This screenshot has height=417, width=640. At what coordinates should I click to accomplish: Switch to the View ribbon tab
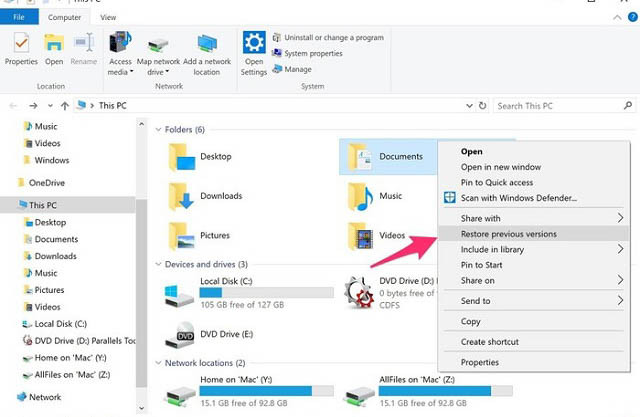pos(108,17)
